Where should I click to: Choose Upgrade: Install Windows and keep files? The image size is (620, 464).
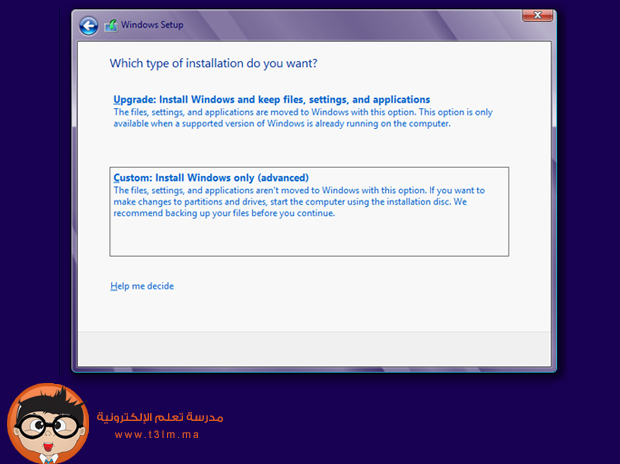click(272, 99)
